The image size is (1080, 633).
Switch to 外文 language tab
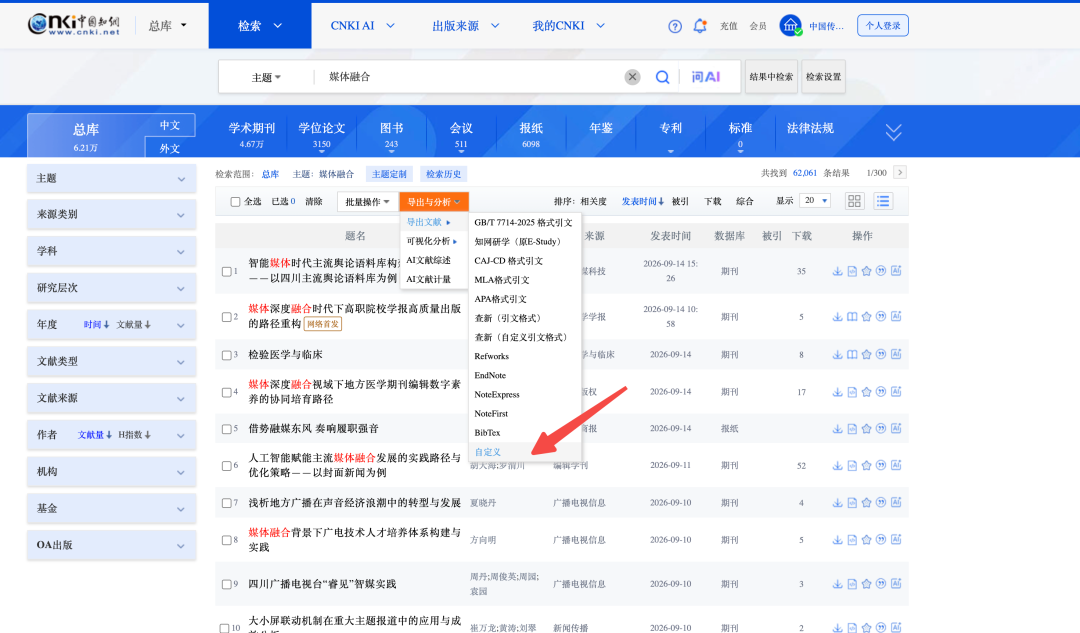(170, 148)
